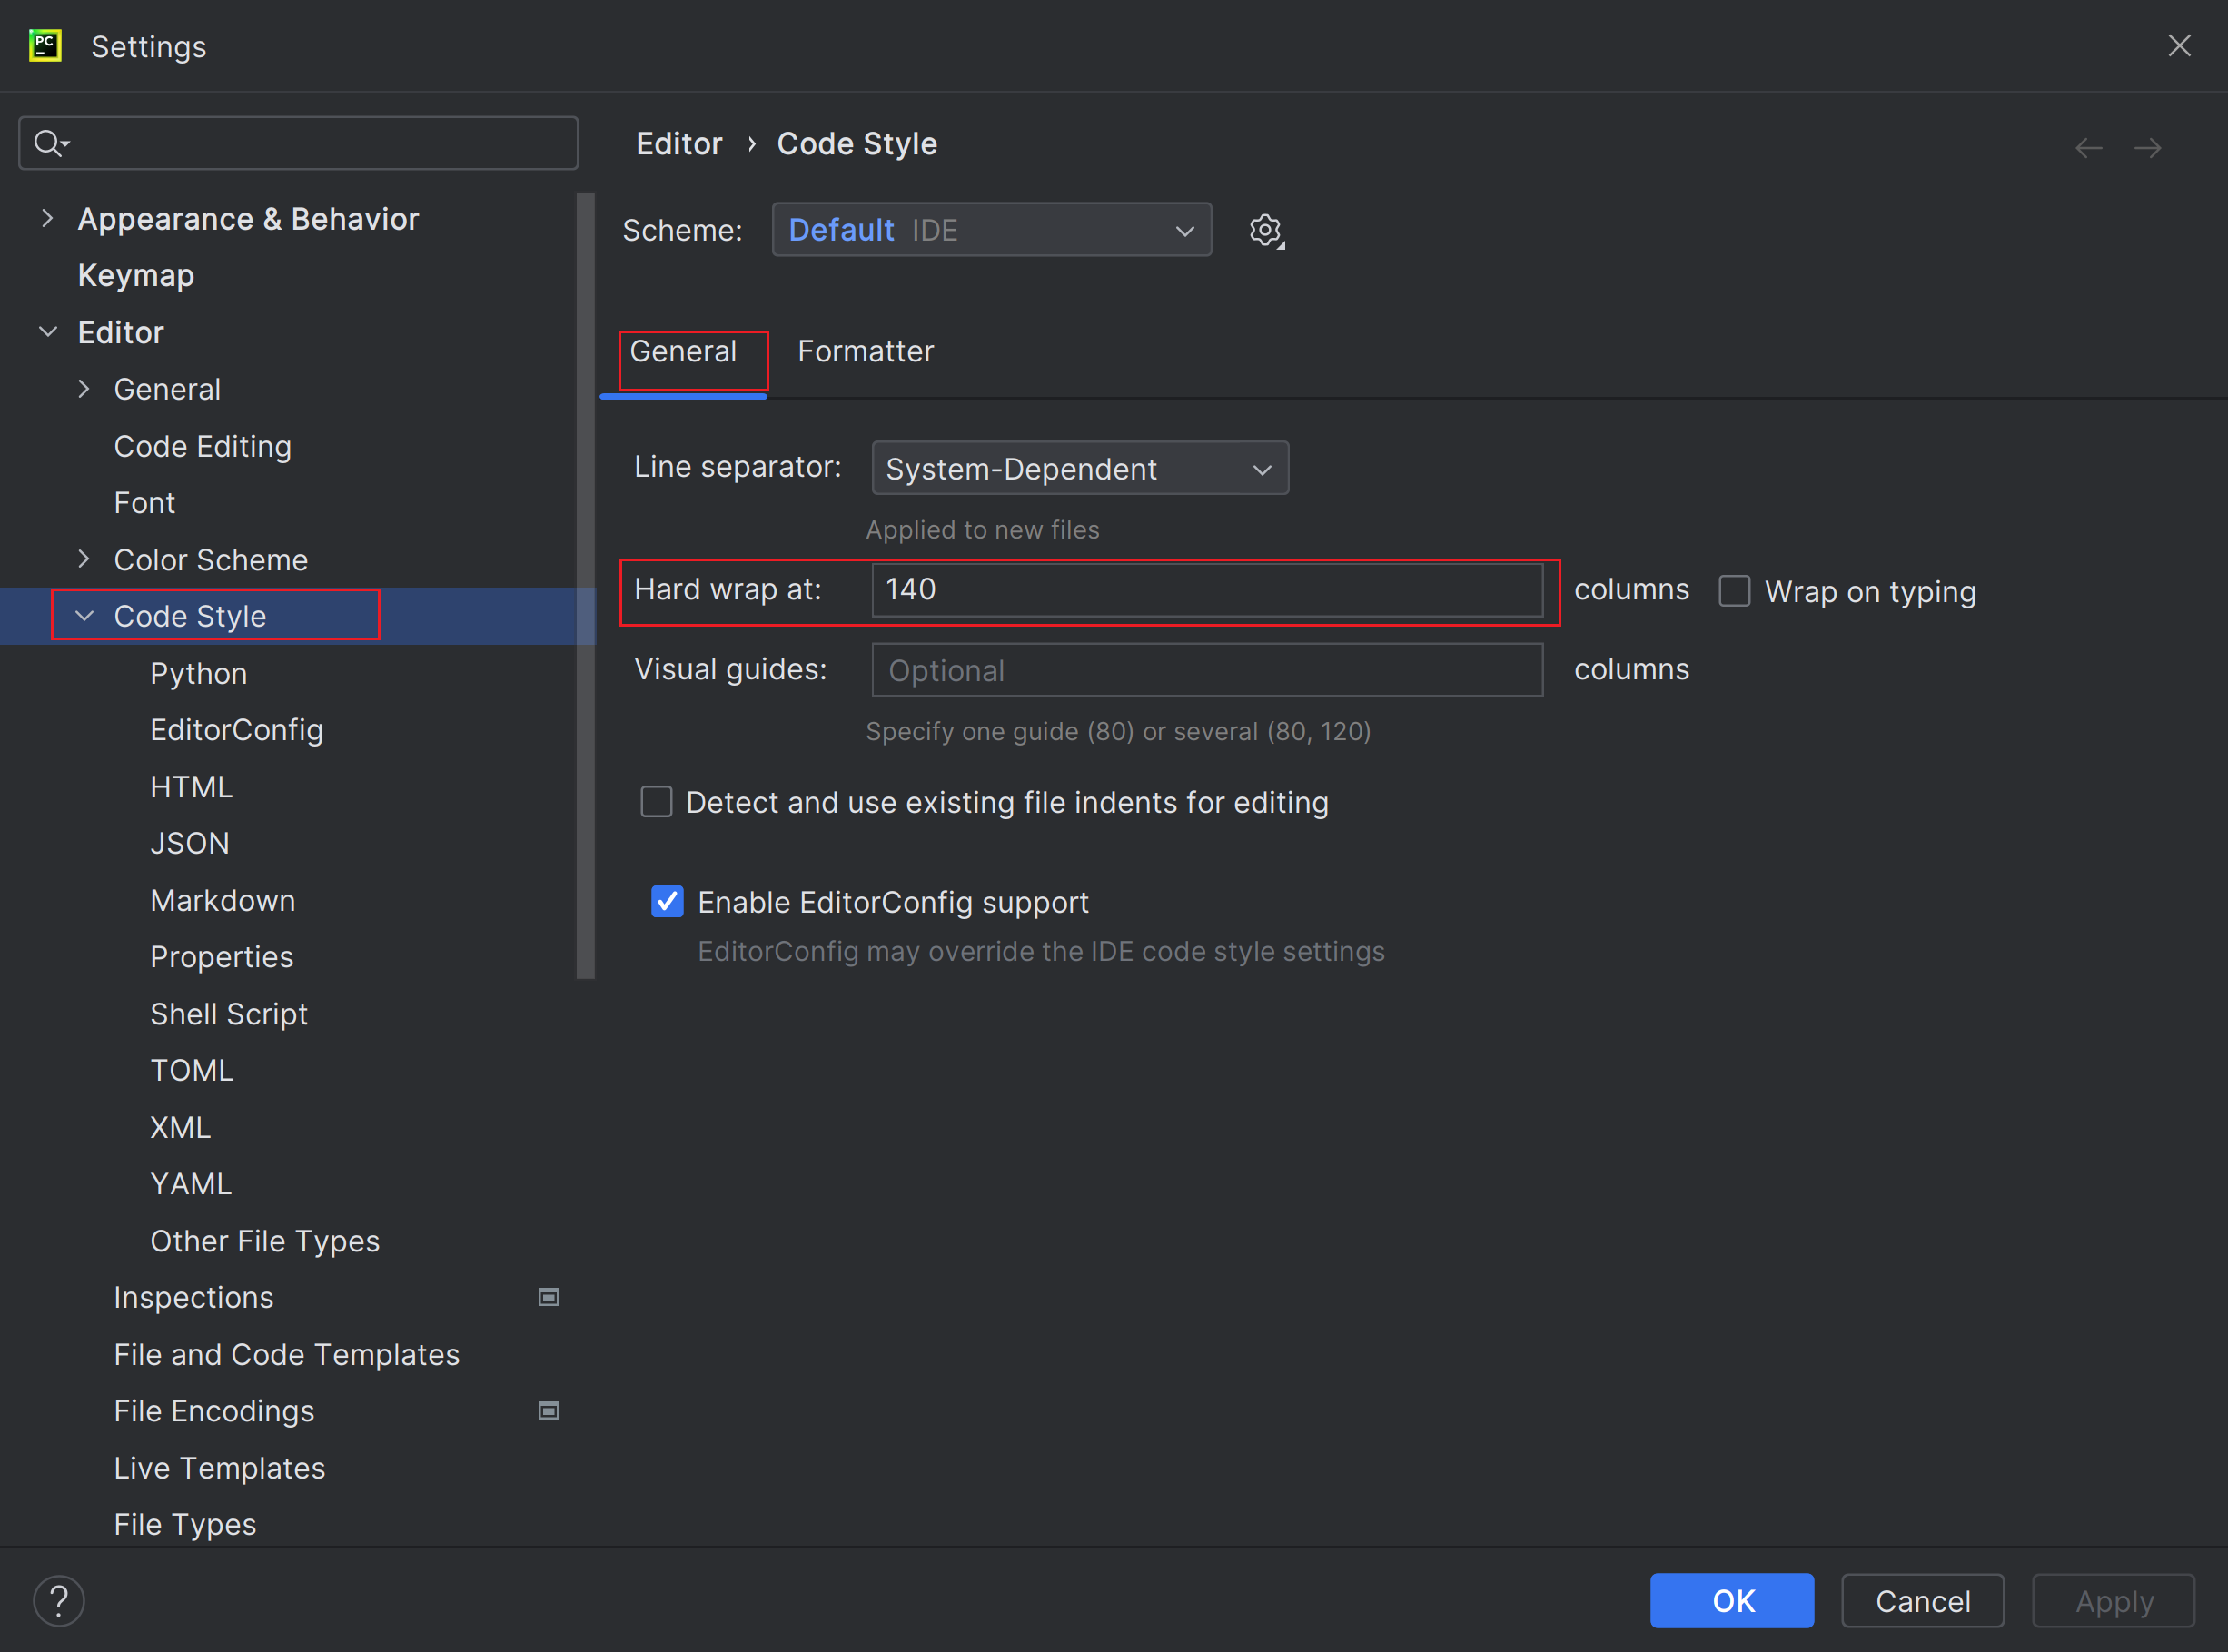Open the Line separator dropdown
Viewport: 2228px width, 1652px height.
point(1079,468)
